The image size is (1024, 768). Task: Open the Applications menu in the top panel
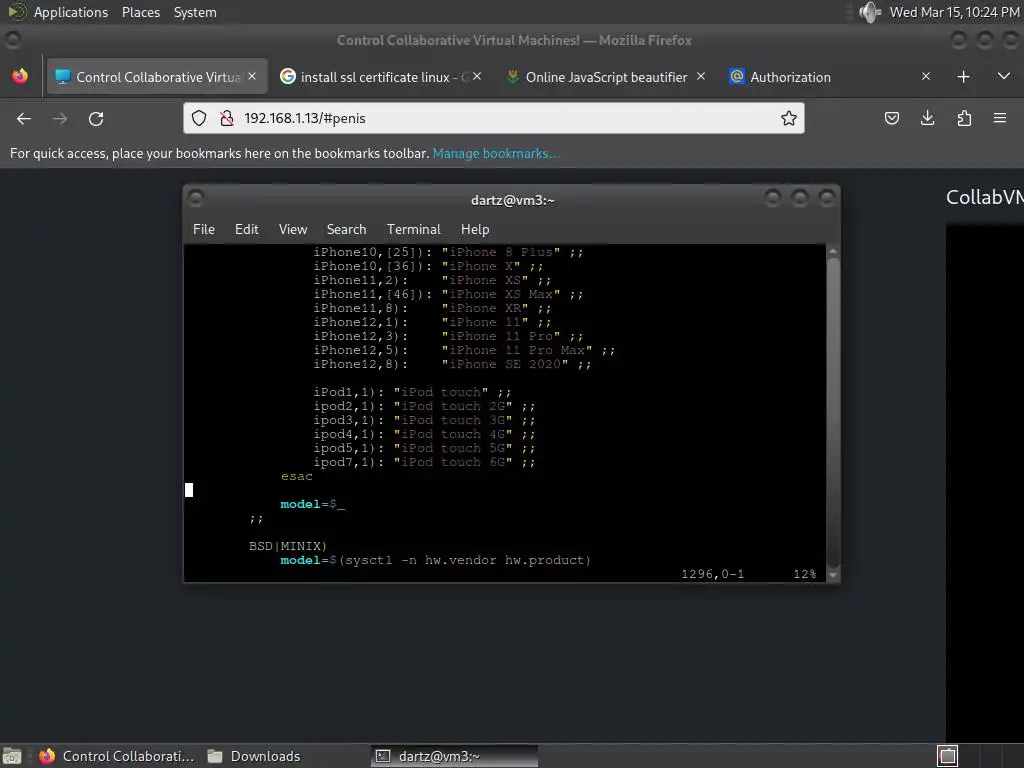(x=71, y=12)
